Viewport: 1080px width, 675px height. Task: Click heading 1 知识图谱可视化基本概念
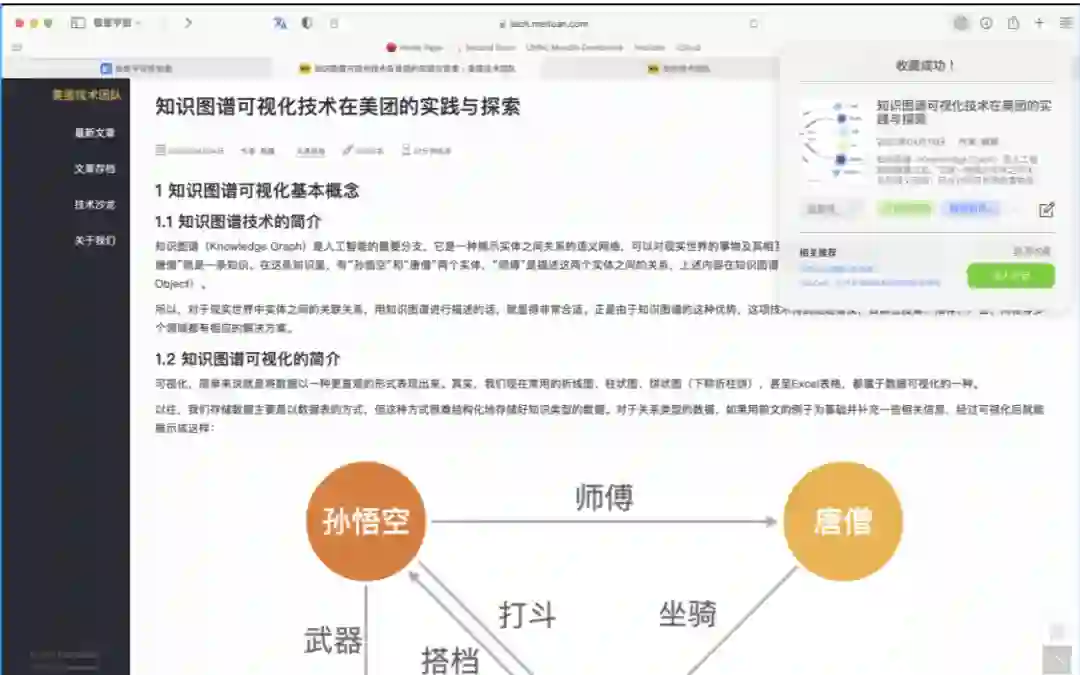click(x=257, y=191)
